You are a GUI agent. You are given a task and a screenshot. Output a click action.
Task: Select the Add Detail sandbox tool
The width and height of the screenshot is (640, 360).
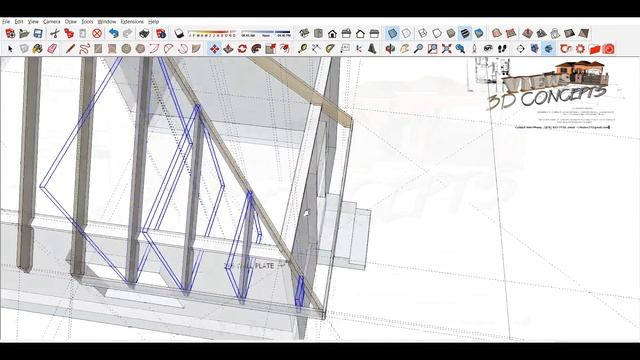(x=569, y=33)
